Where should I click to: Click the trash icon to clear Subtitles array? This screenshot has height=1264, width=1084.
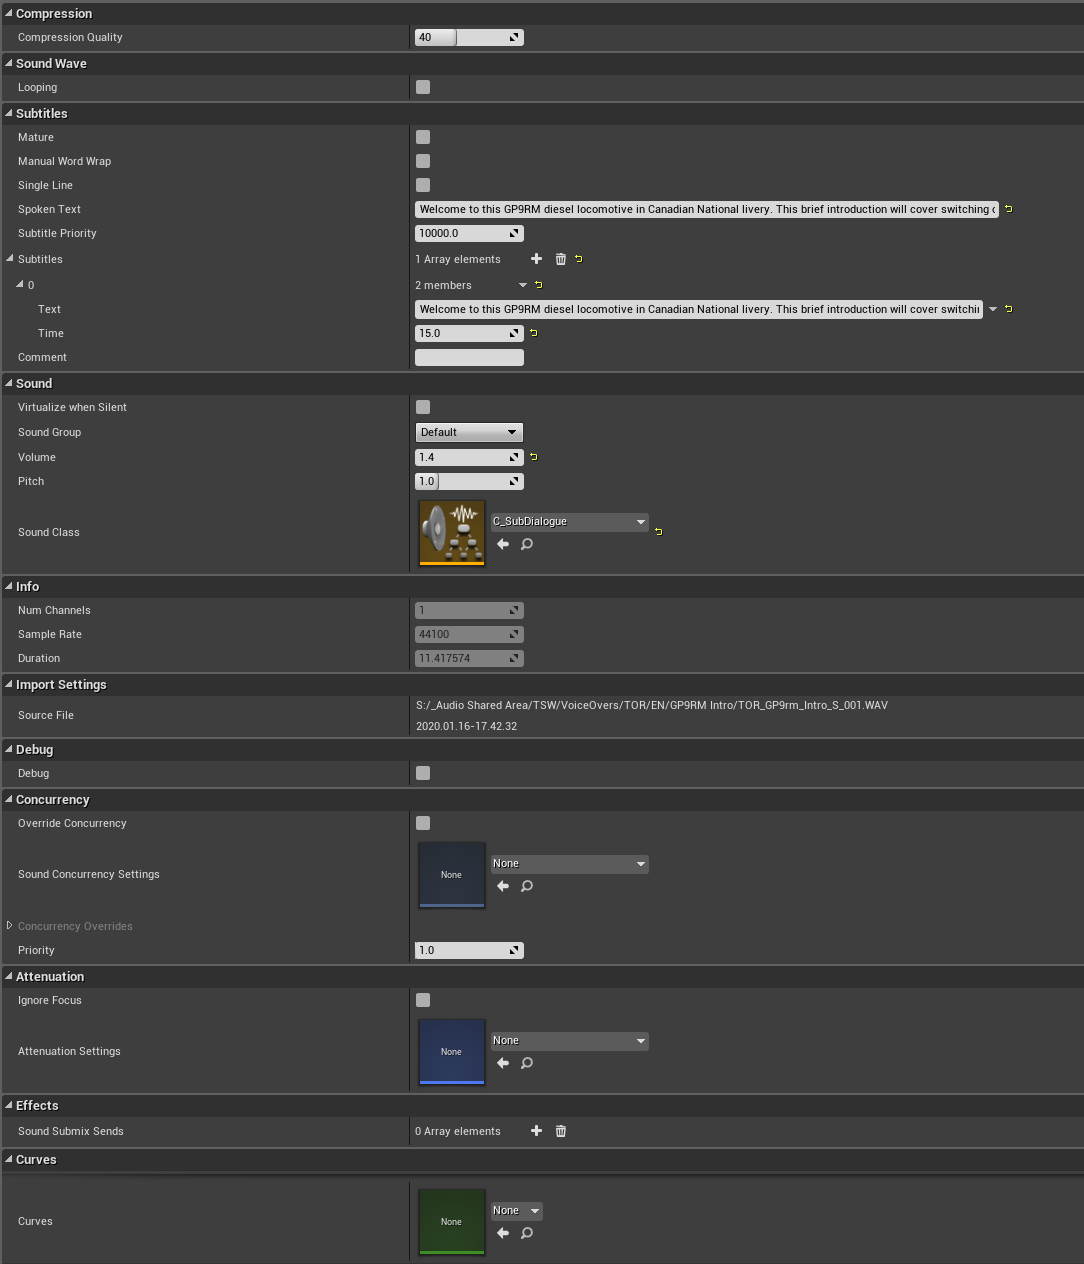click(x=560, y=259)
